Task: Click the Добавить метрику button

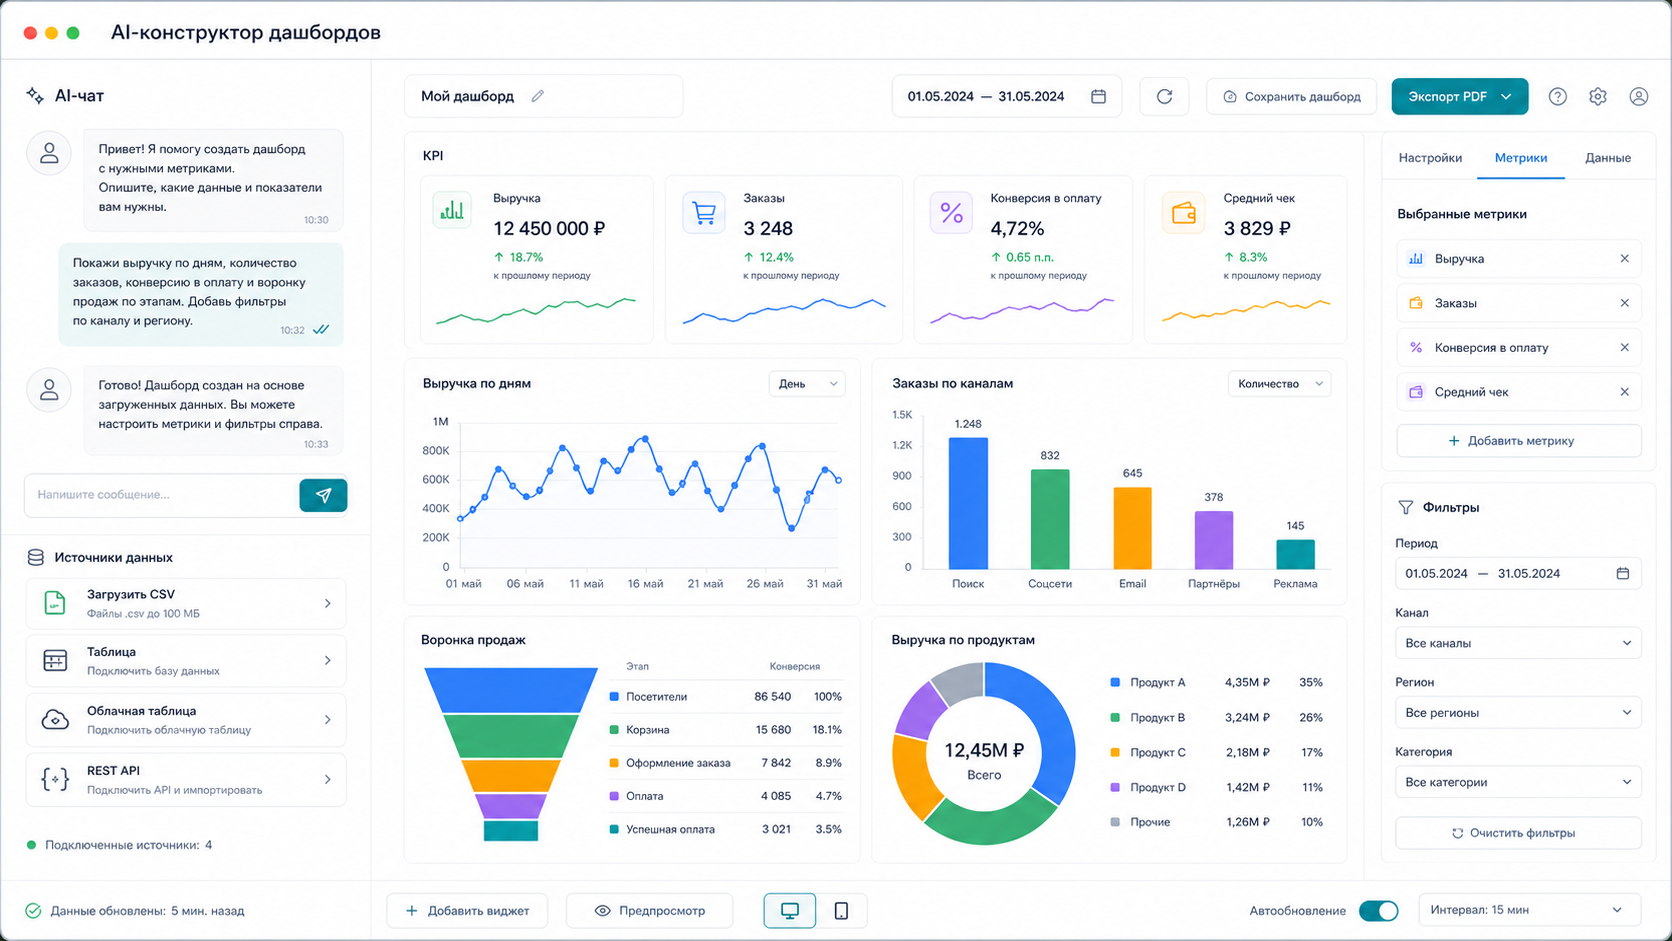Action: pos(1518,440)
